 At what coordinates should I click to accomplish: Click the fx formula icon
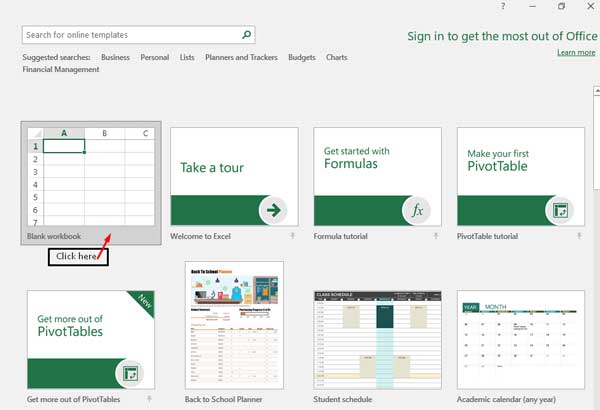[x=417, y=210]
